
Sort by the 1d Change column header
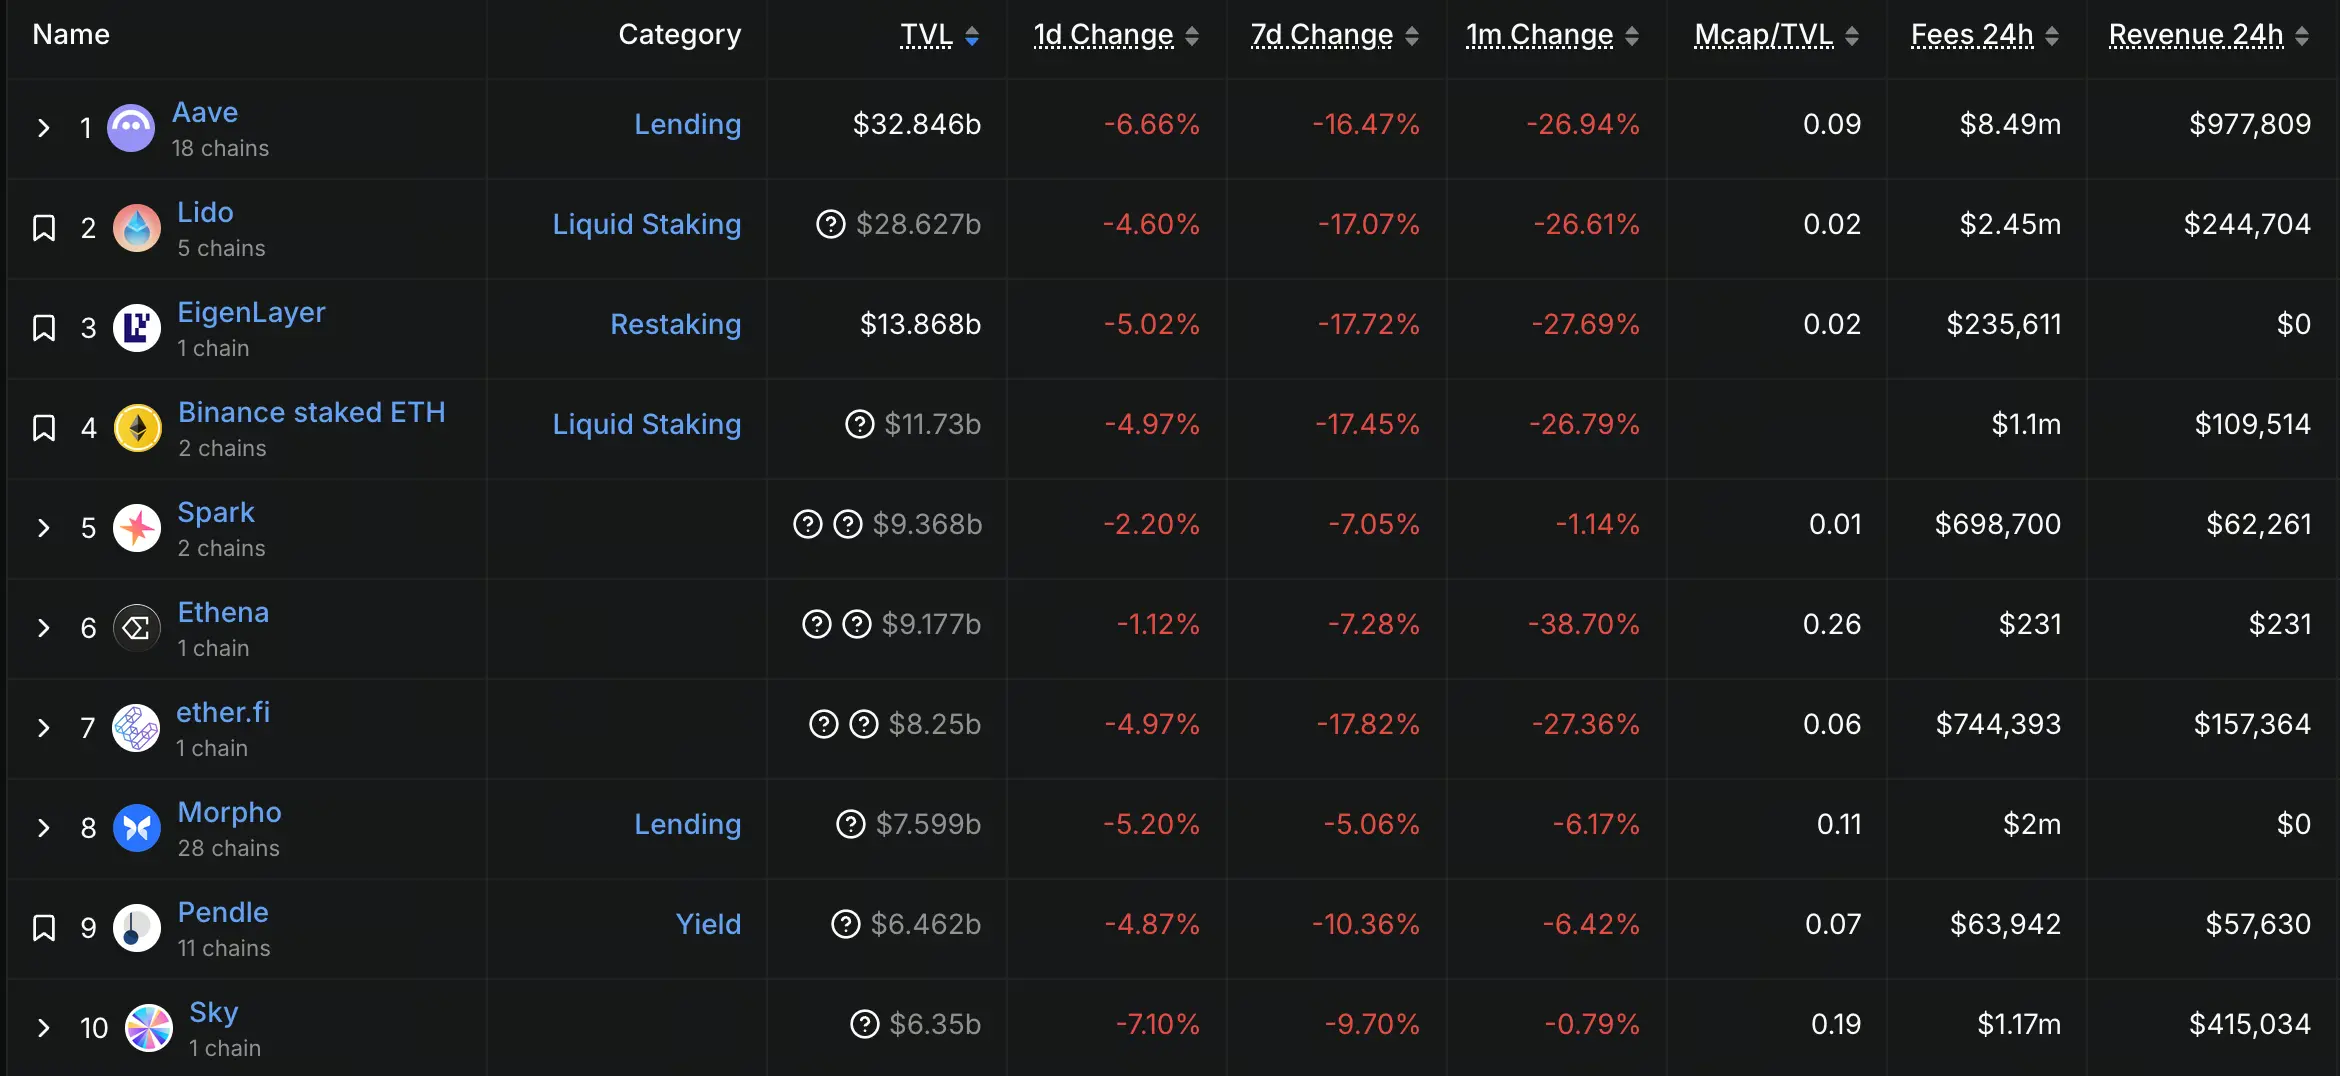click(1102, 35)
